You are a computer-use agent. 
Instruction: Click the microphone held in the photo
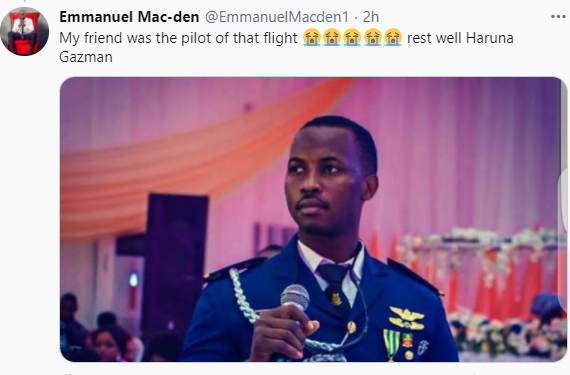click(x=294, y=298)
